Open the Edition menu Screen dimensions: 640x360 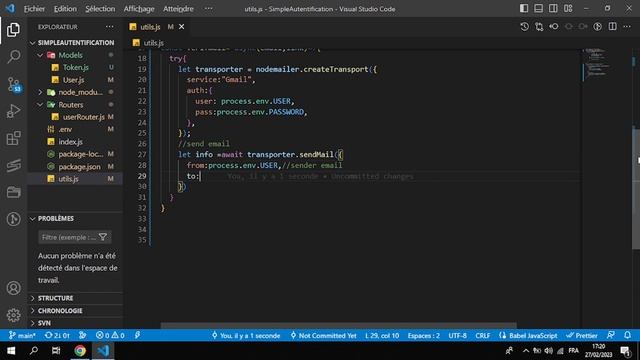[65, 9]
